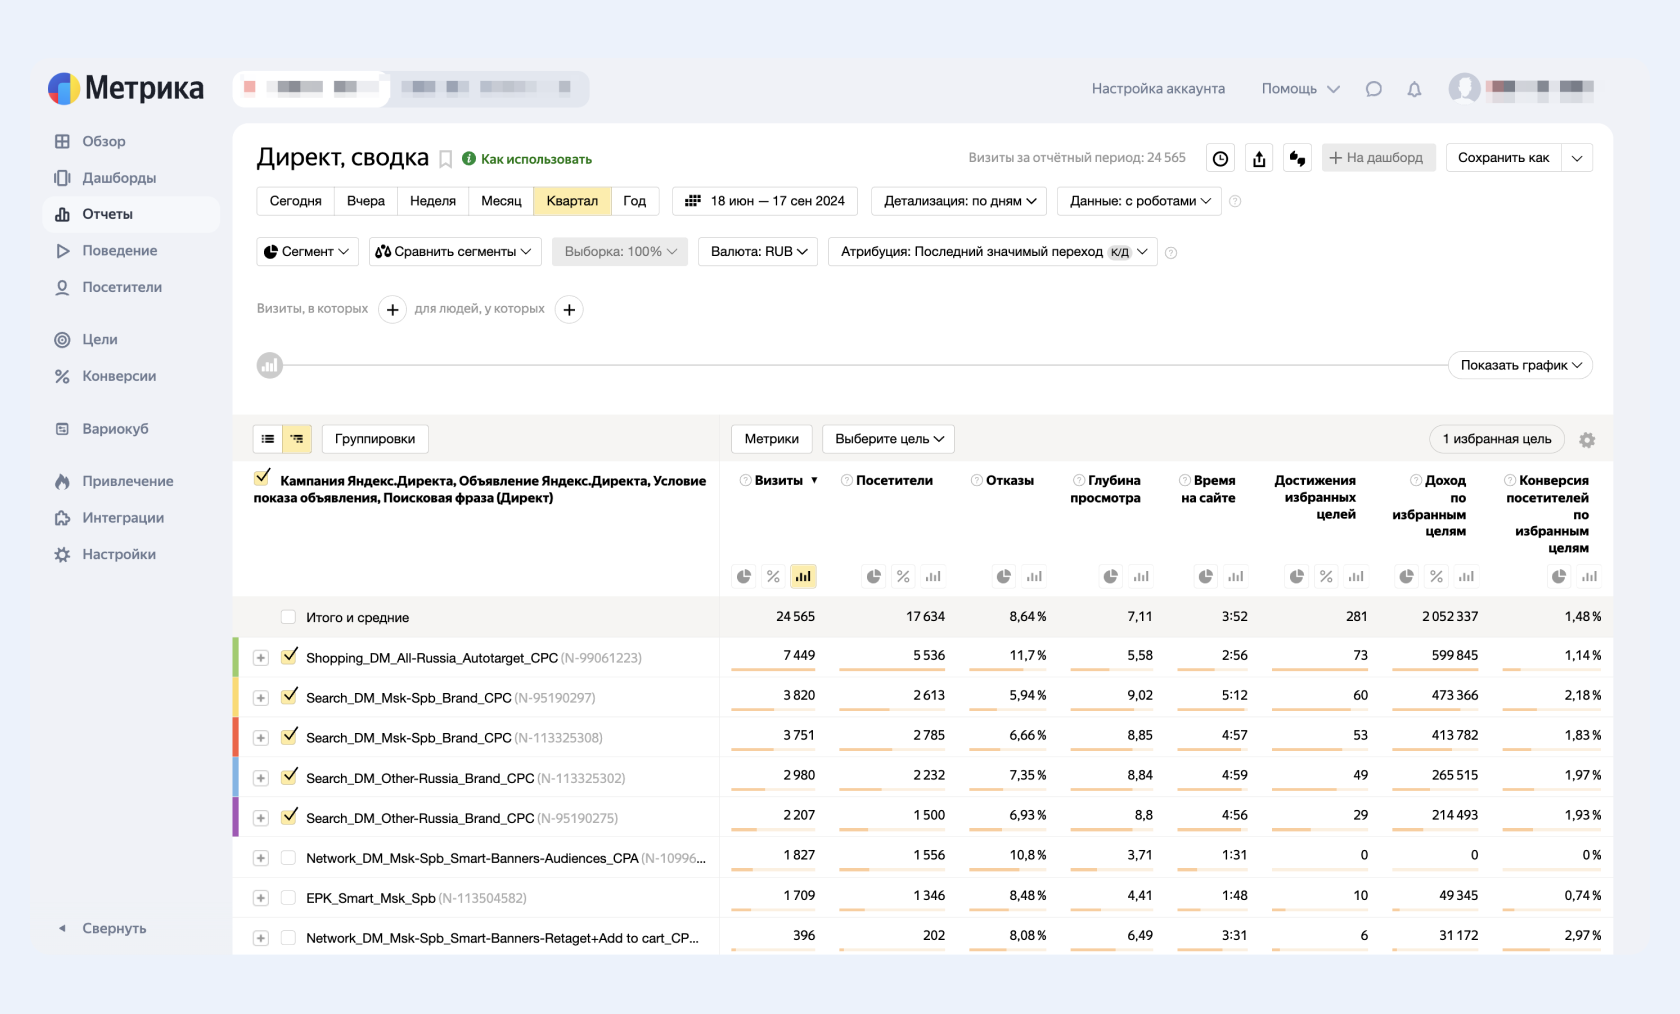The width and height of the screenshot is (1680, 1014).
Task: Expand Shopping_DM_All-Russia_Autotarget_CPC row
Action: point(261,658)
